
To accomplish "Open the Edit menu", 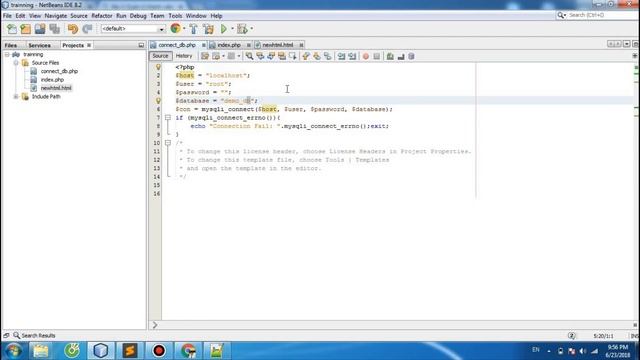I will 20,16.
